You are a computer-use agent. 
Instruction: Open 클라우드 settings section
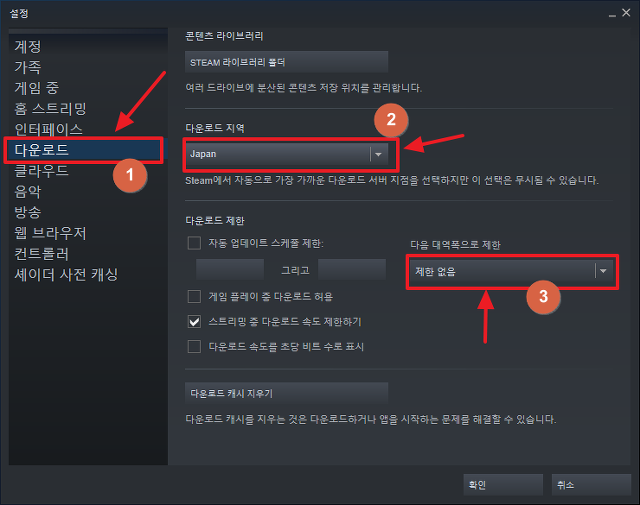(41, 171)
